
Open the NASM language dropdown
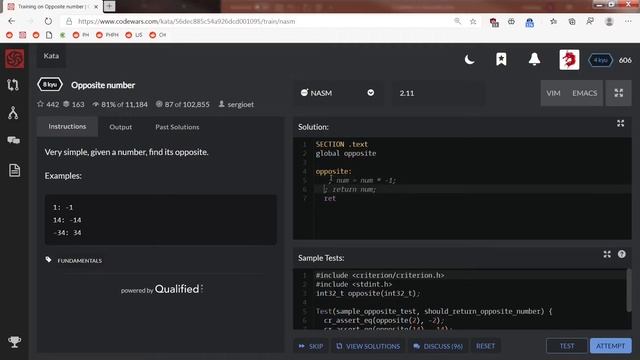(x=338, y=93)
